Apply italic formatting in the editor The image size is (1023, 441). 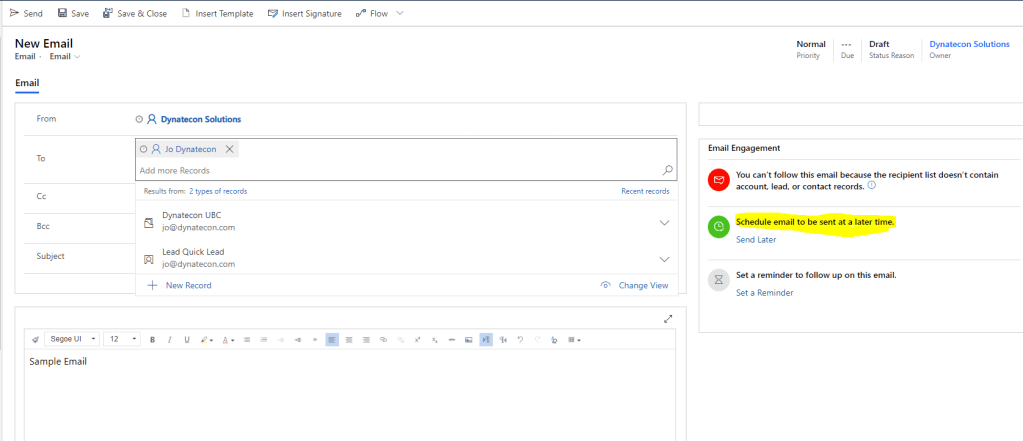point(170,340)
